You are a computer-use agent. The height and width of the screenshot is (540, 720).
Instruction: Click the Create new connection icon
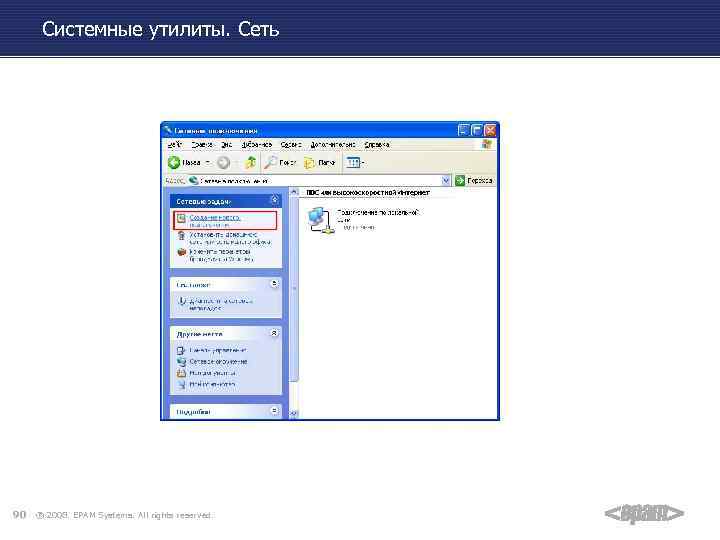[181, 218]
